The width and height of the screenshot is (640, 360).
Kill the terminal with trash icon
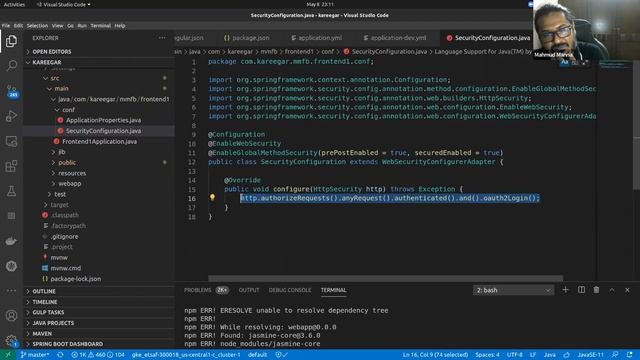tap(596, 290)
